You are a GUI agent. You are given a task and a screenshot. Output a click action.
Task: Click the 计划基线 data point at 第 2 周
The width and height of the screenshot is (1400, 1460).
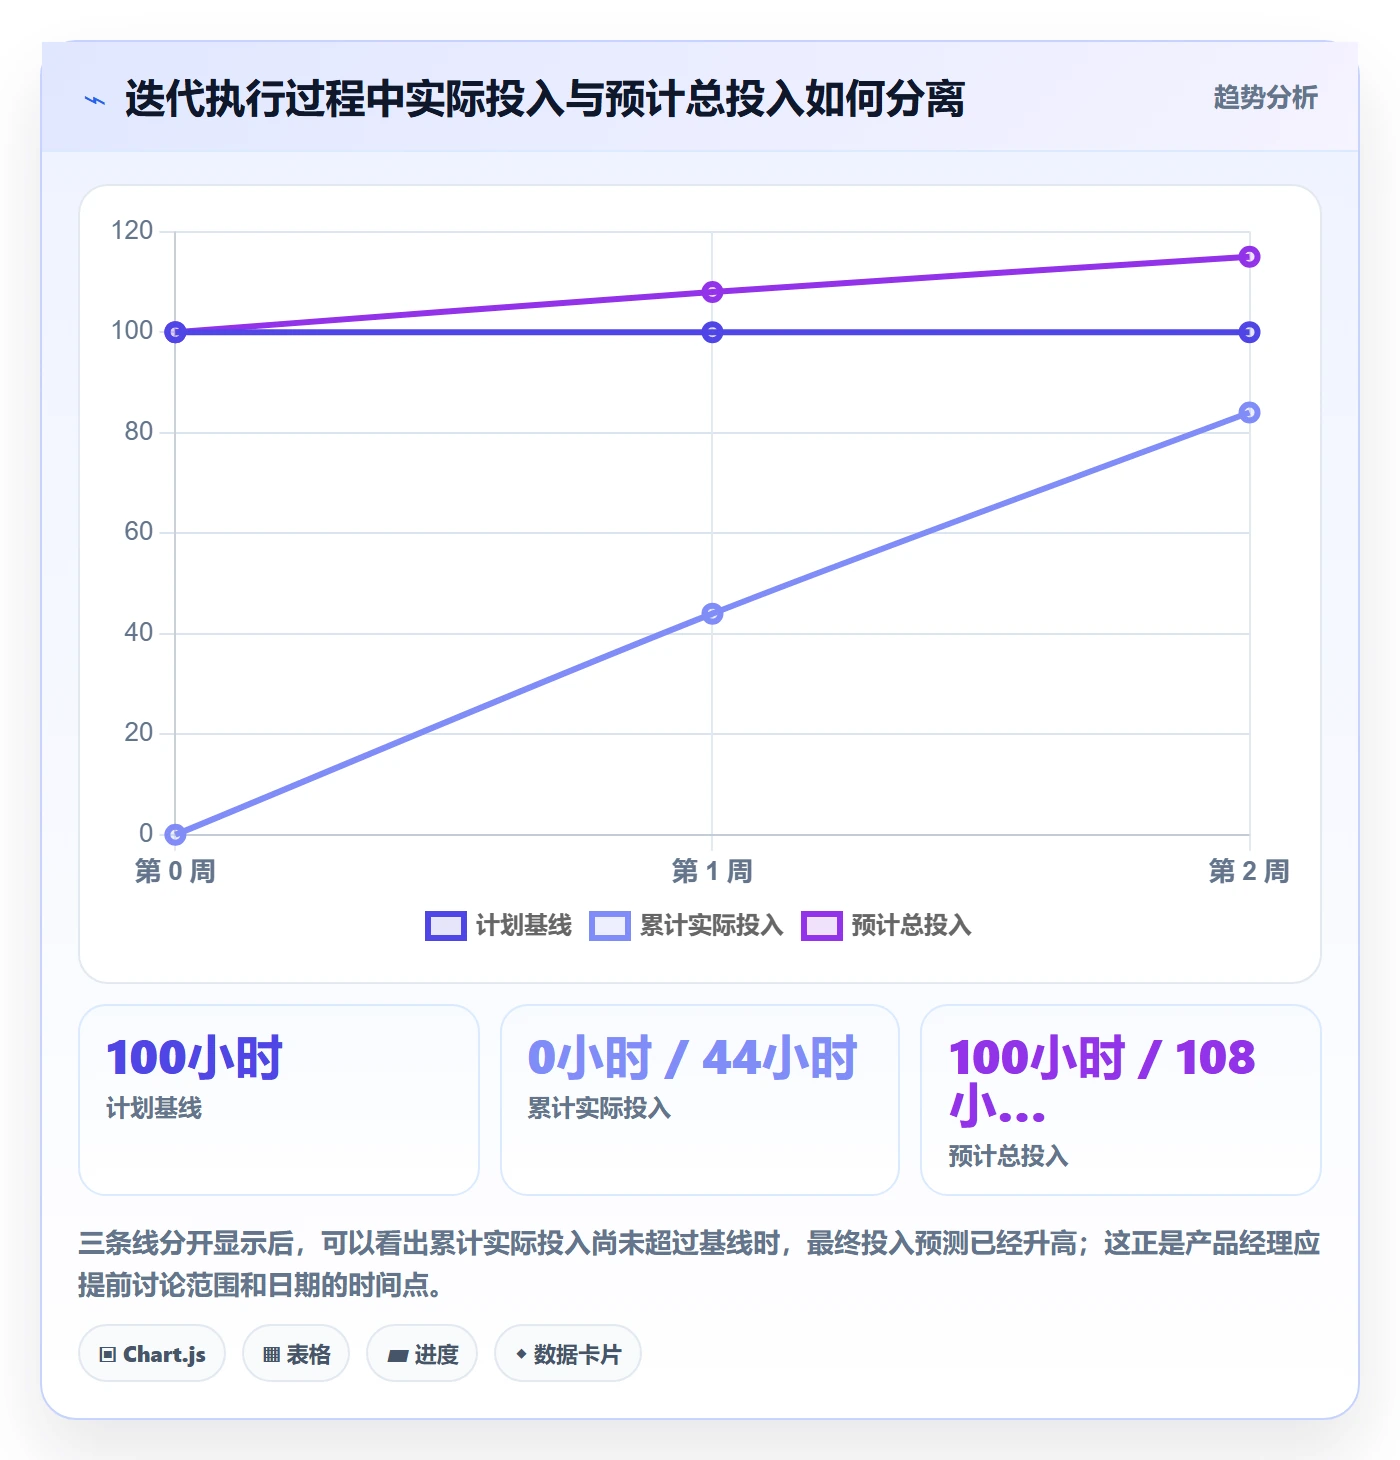point(1249,332)
